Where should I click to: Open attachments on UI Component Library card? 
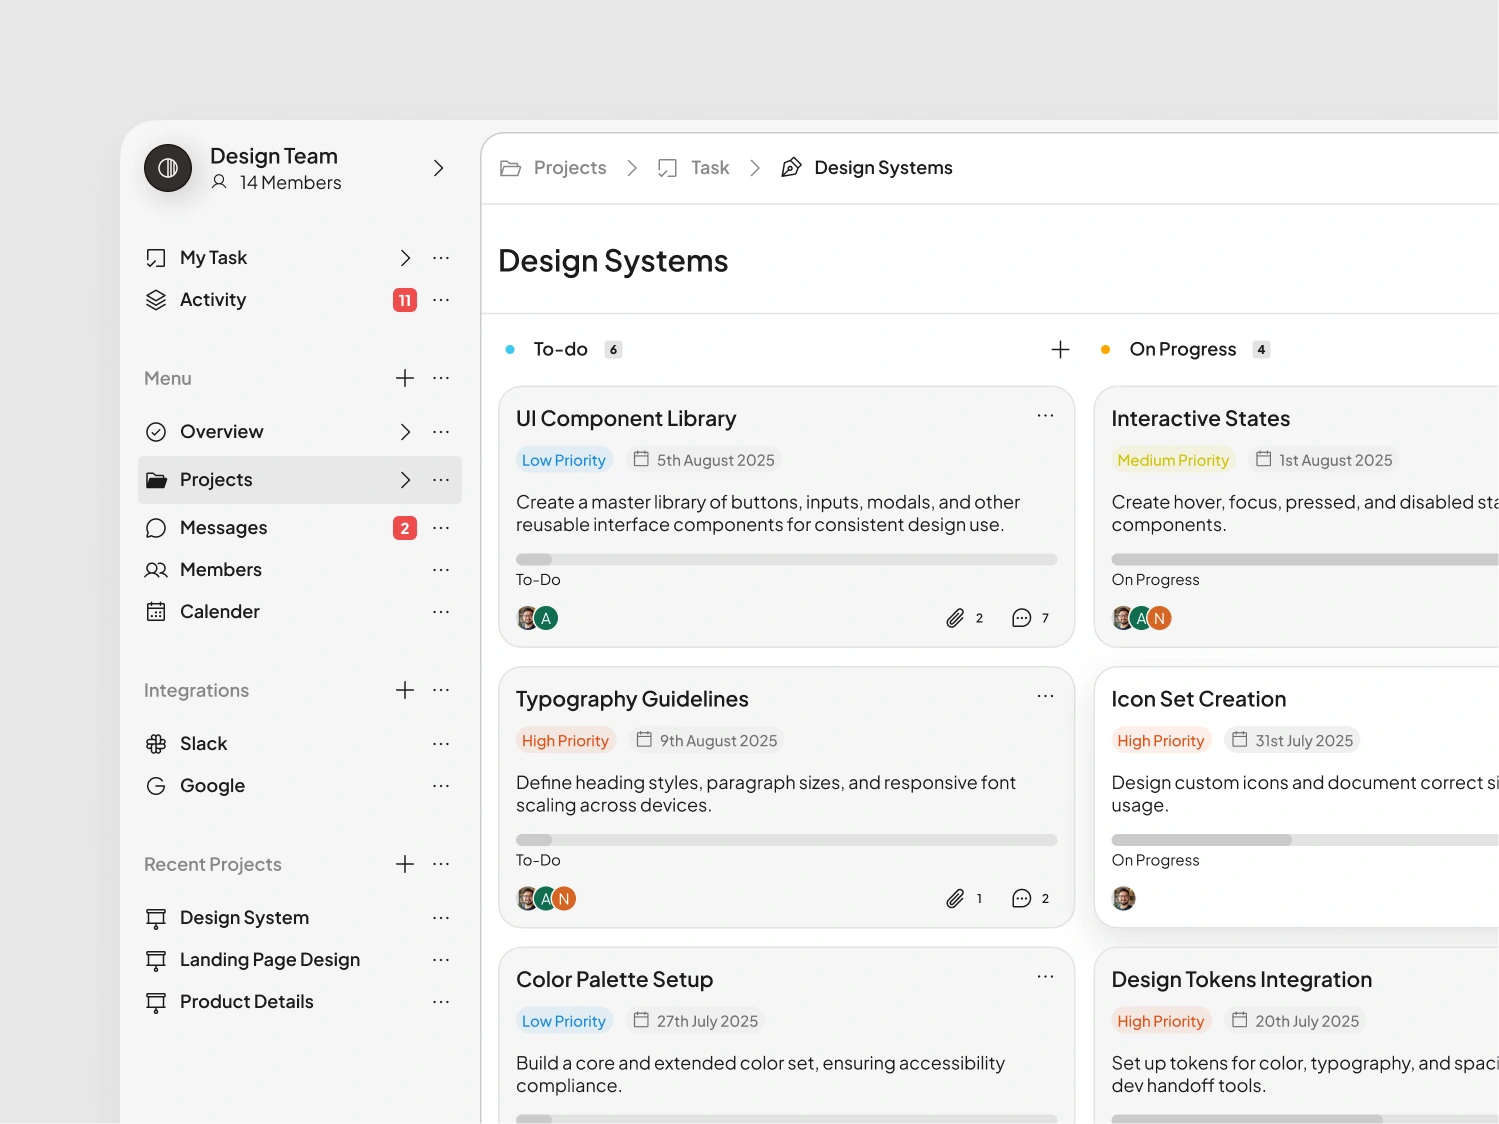(956, 618)
